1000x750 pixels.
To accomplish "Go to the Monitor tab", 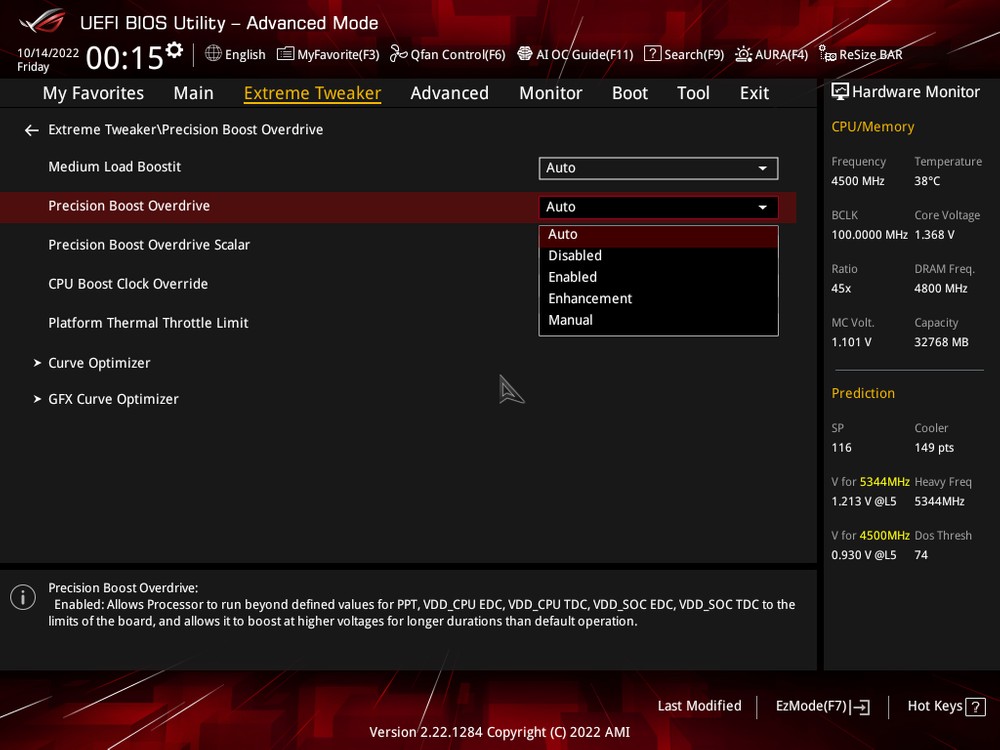I will pos(550,93).
